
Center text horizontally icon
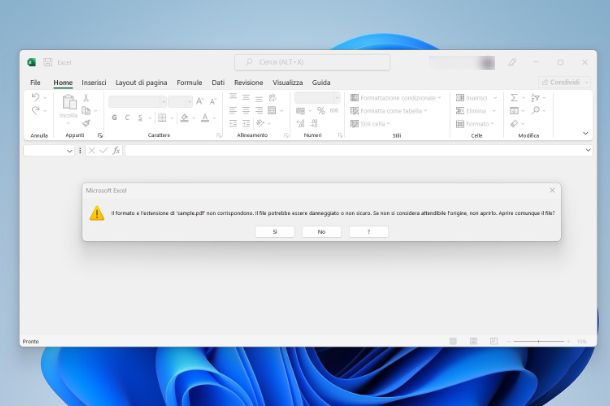coord(246,110)
